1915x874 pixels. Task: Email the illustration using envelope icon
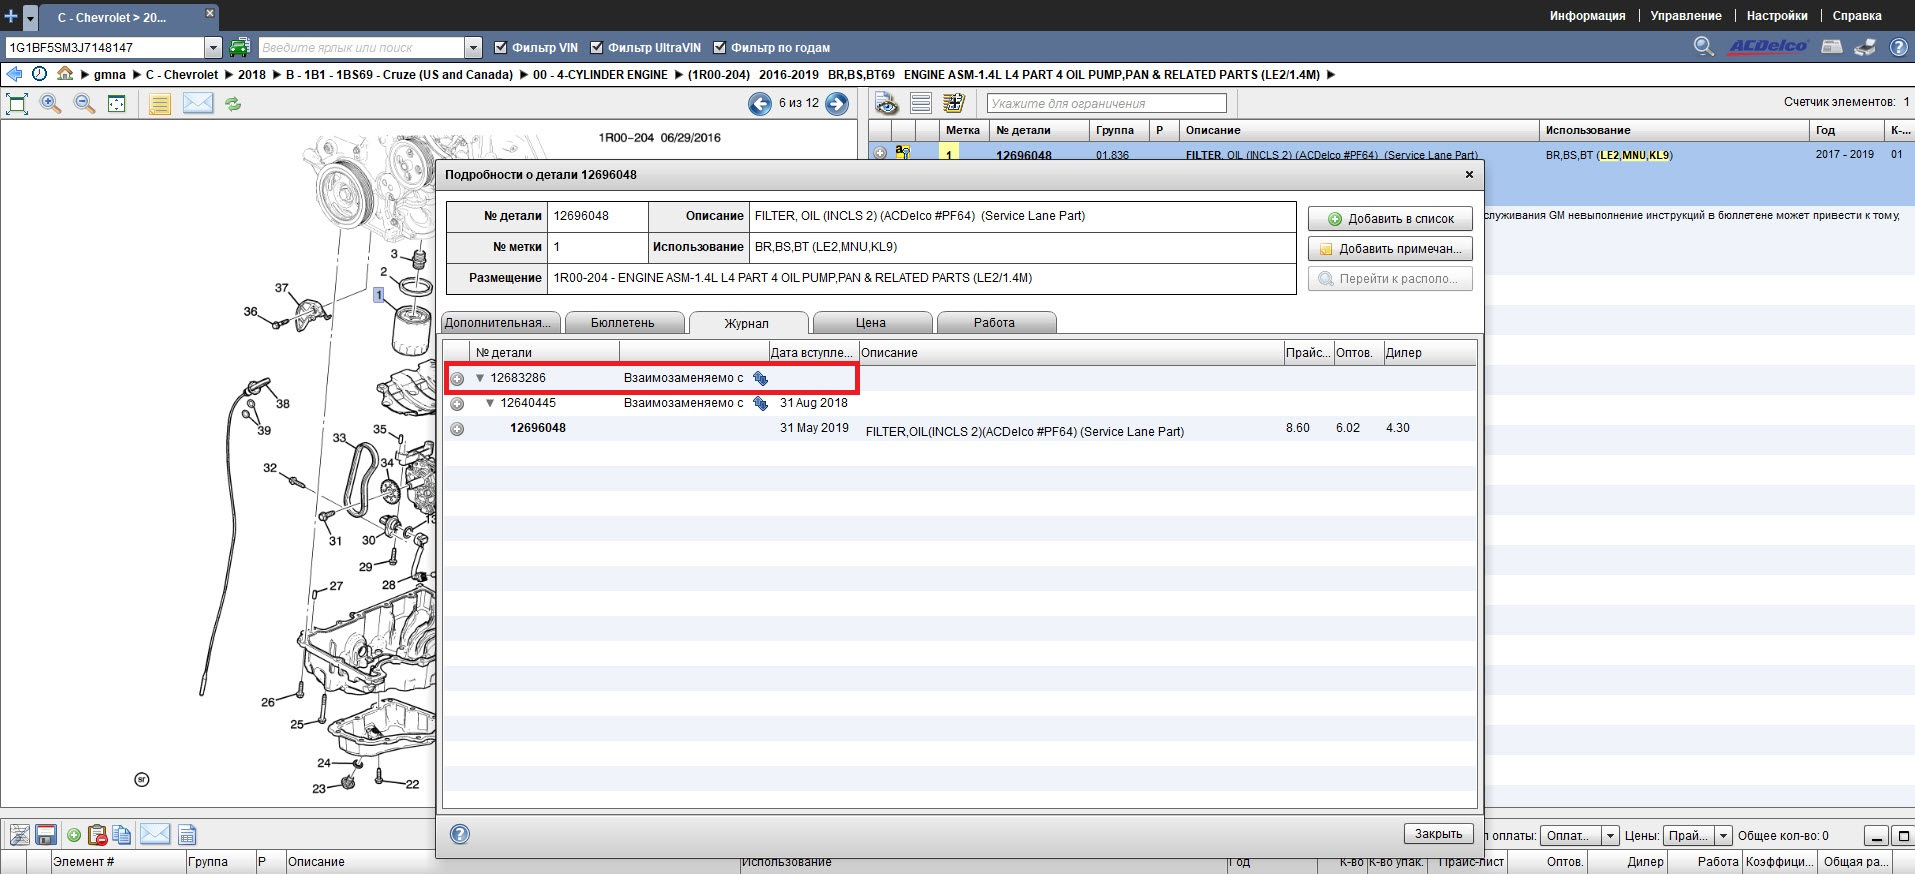click(x=198, y=103)
